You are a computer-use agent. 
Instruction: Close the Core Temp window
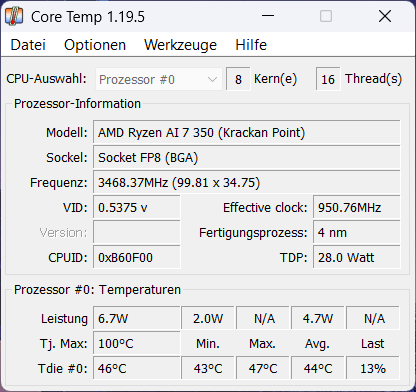pos(385,16)
